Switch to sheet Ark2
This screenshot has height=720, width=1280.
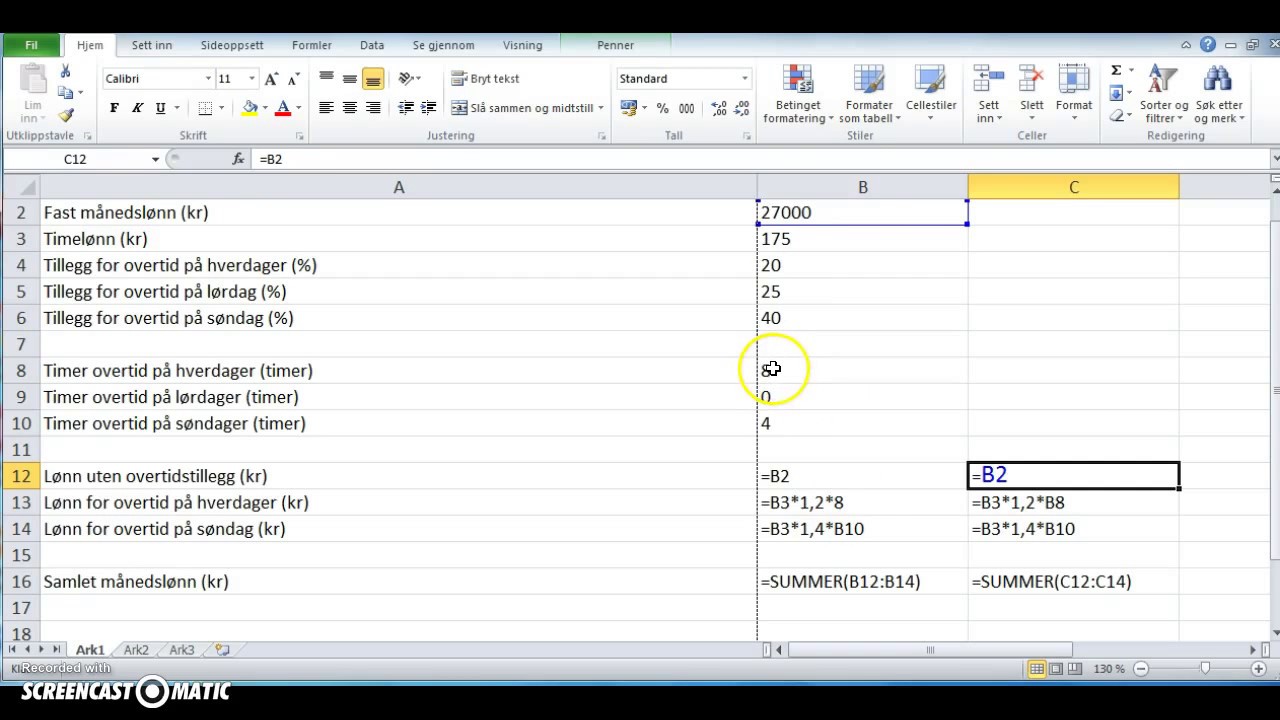[x=136, y=650]
